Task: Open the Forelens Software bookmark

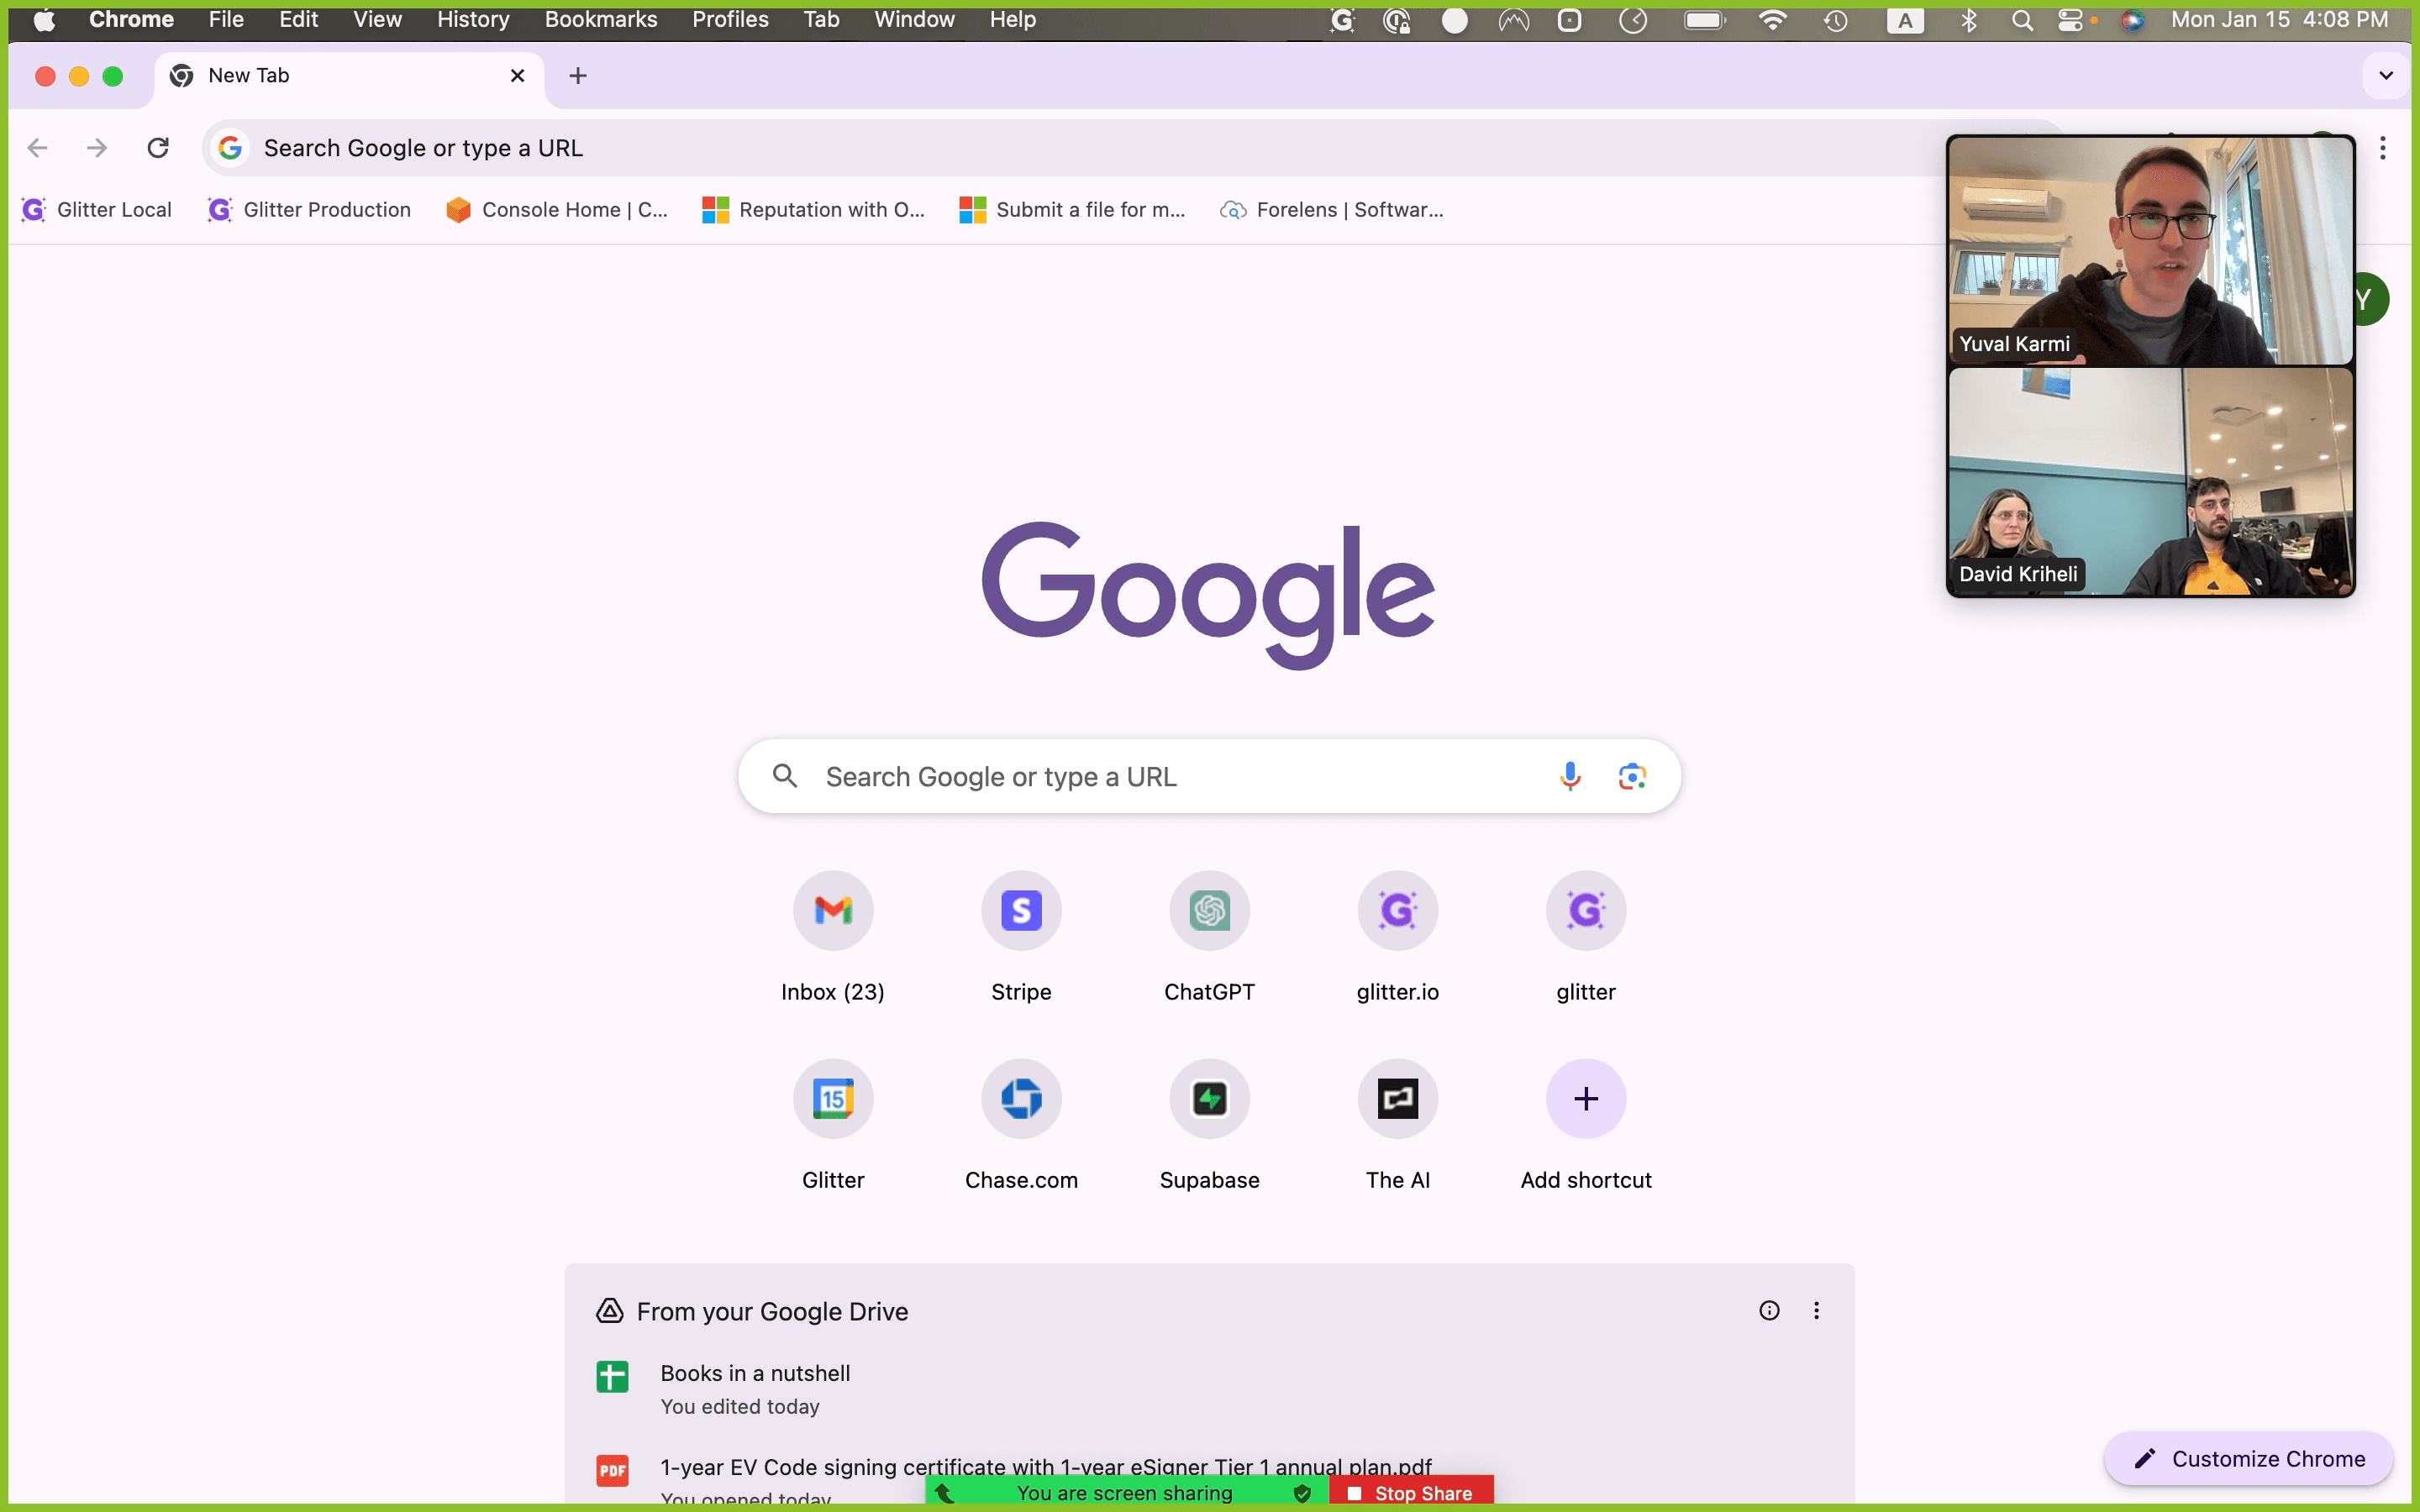Action: pos(1331,209)
